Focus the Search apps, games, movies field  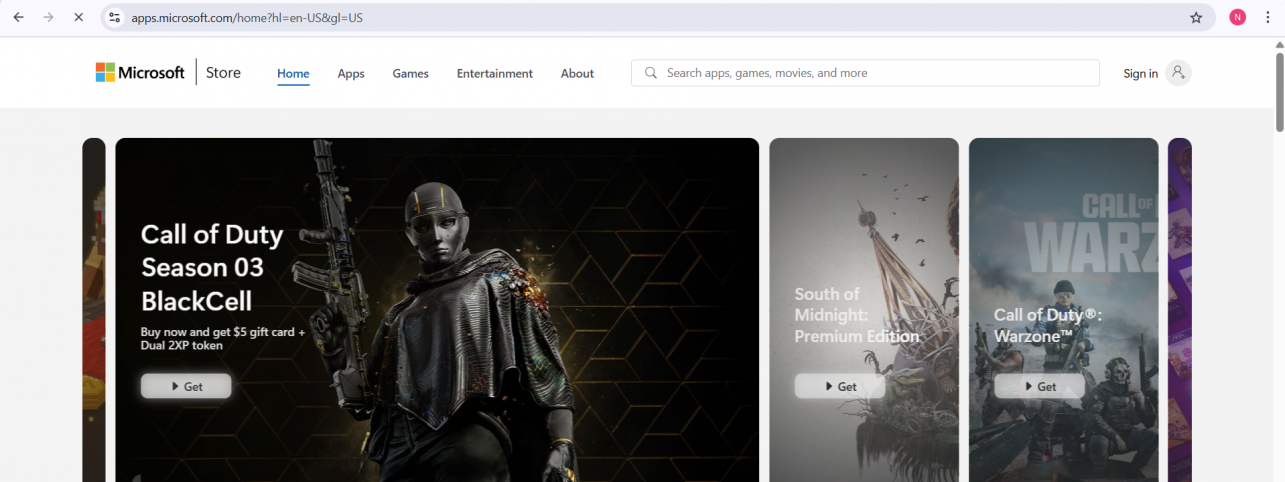pos(865,73)
